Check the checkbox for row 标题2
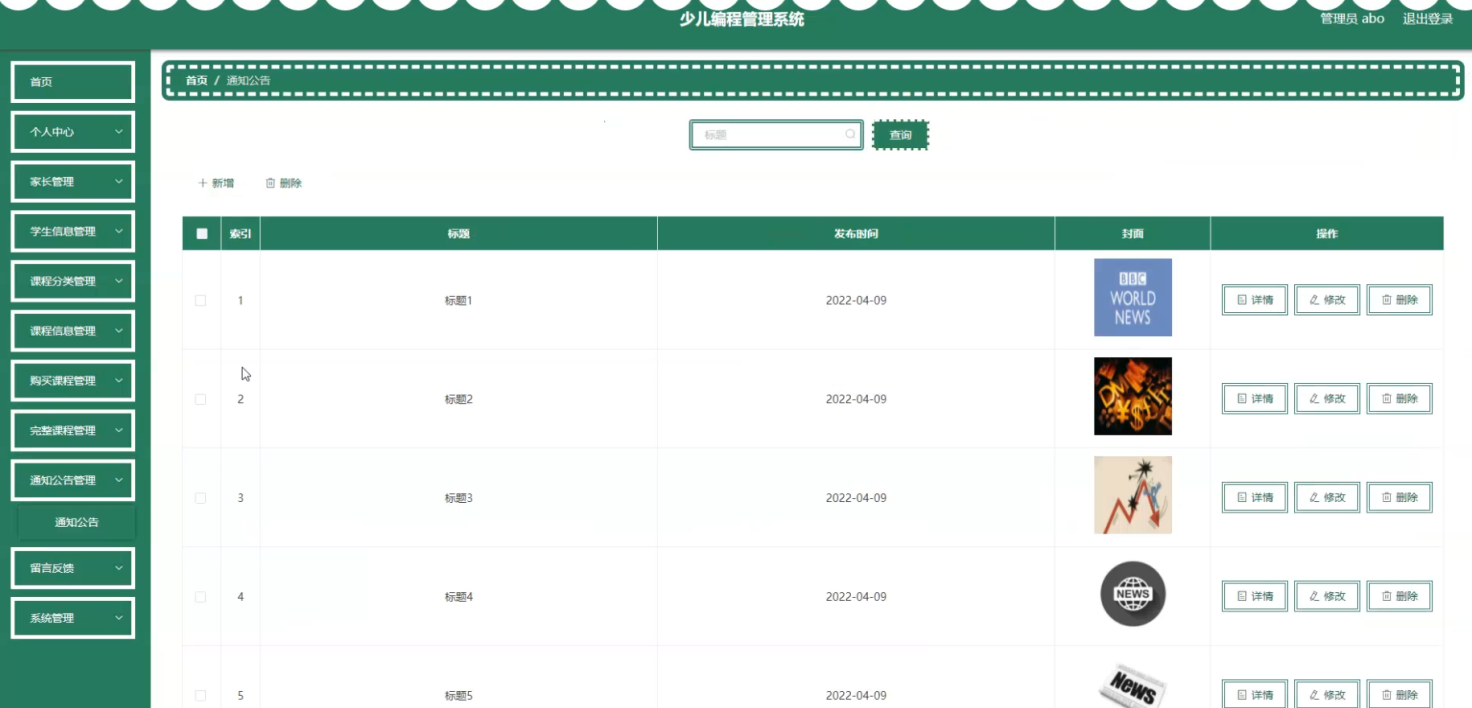The width and height of the screenshot is (1472, 708). (201, 399)
